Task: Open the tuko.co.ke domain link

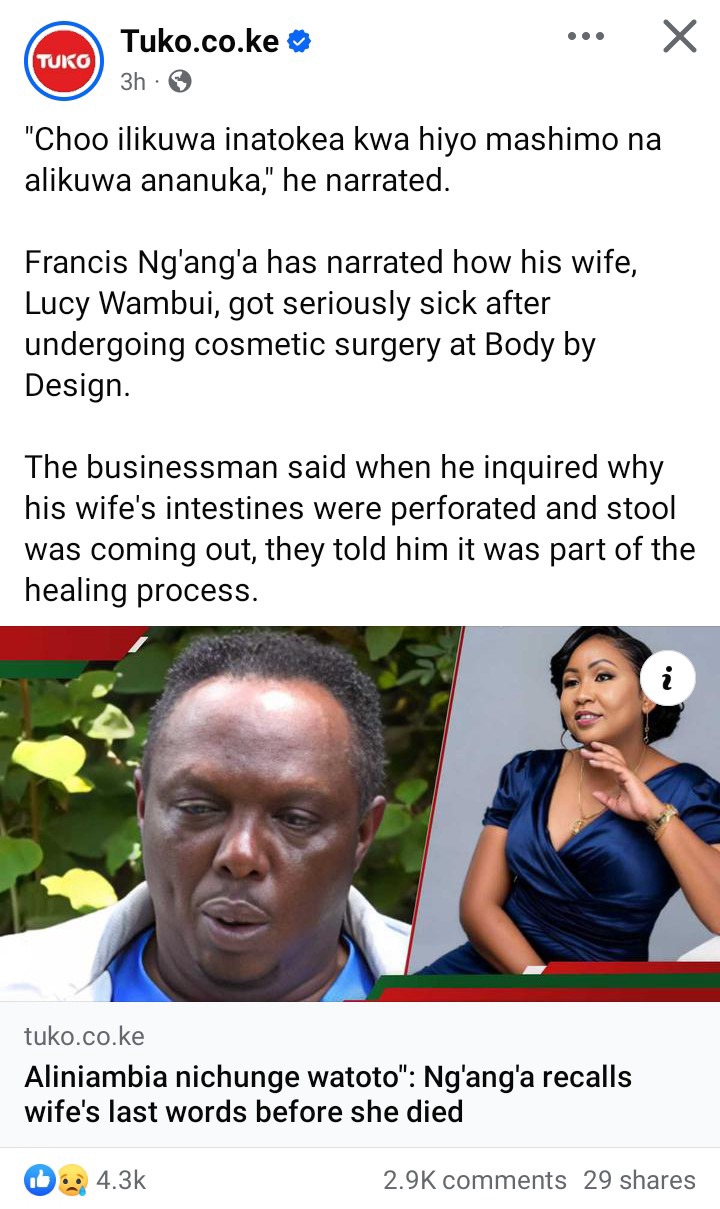Action: point(84,1036)
